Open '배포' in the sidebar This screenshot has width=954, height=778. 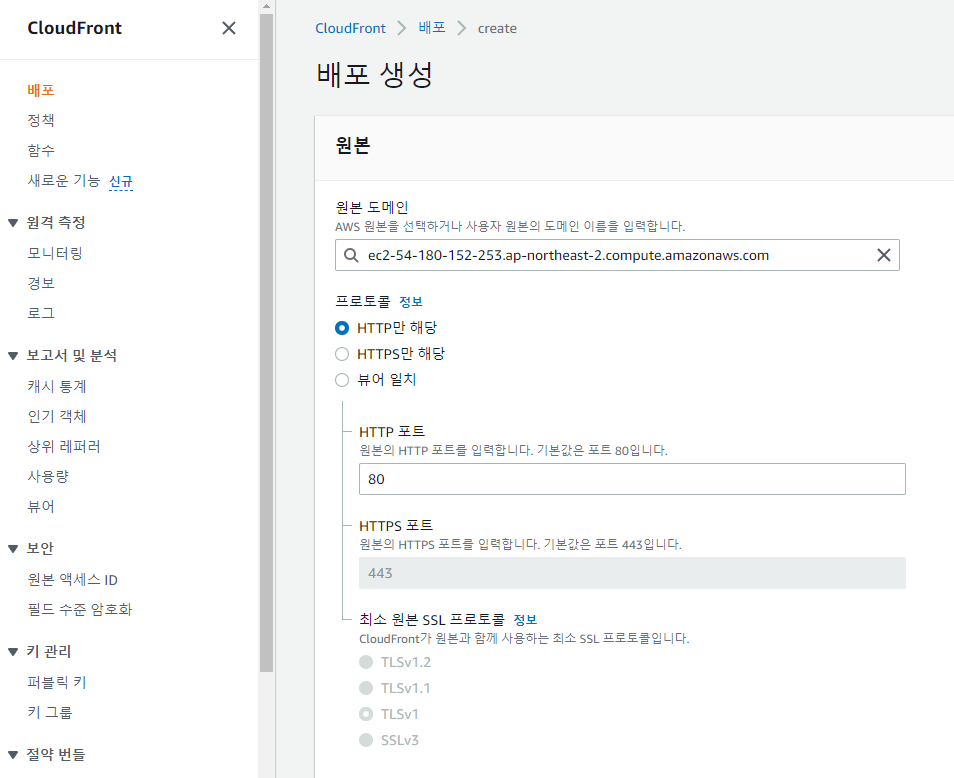point(41,90)
